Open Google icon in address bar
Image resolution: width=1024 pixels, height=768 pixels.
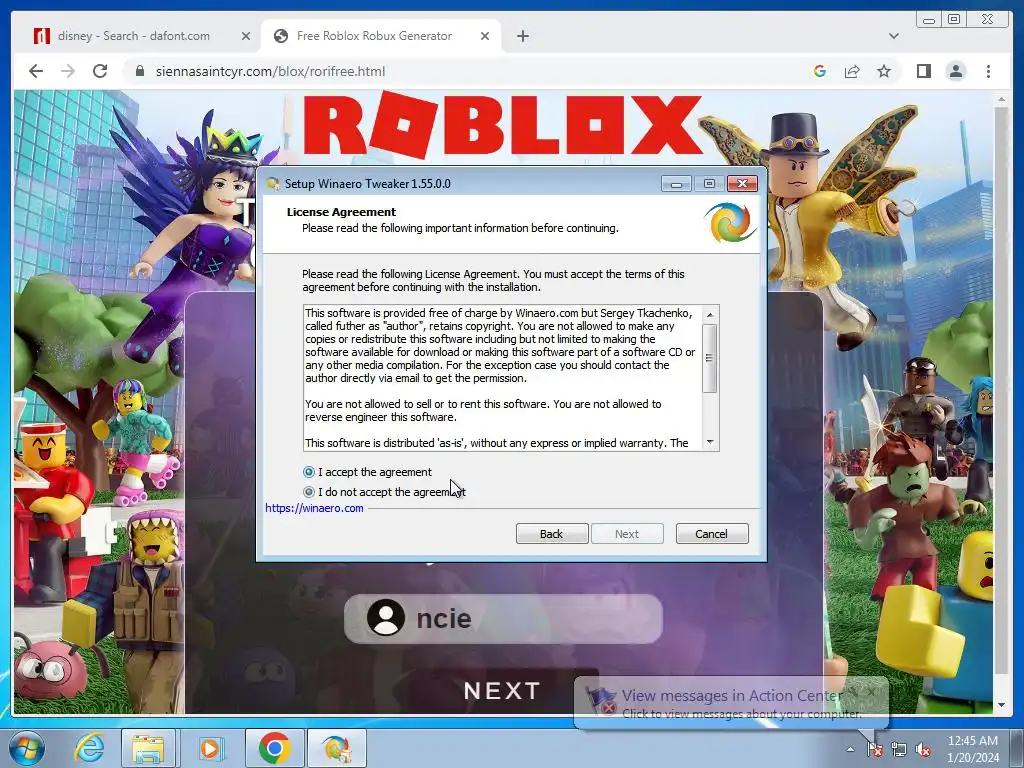point(820,71)
